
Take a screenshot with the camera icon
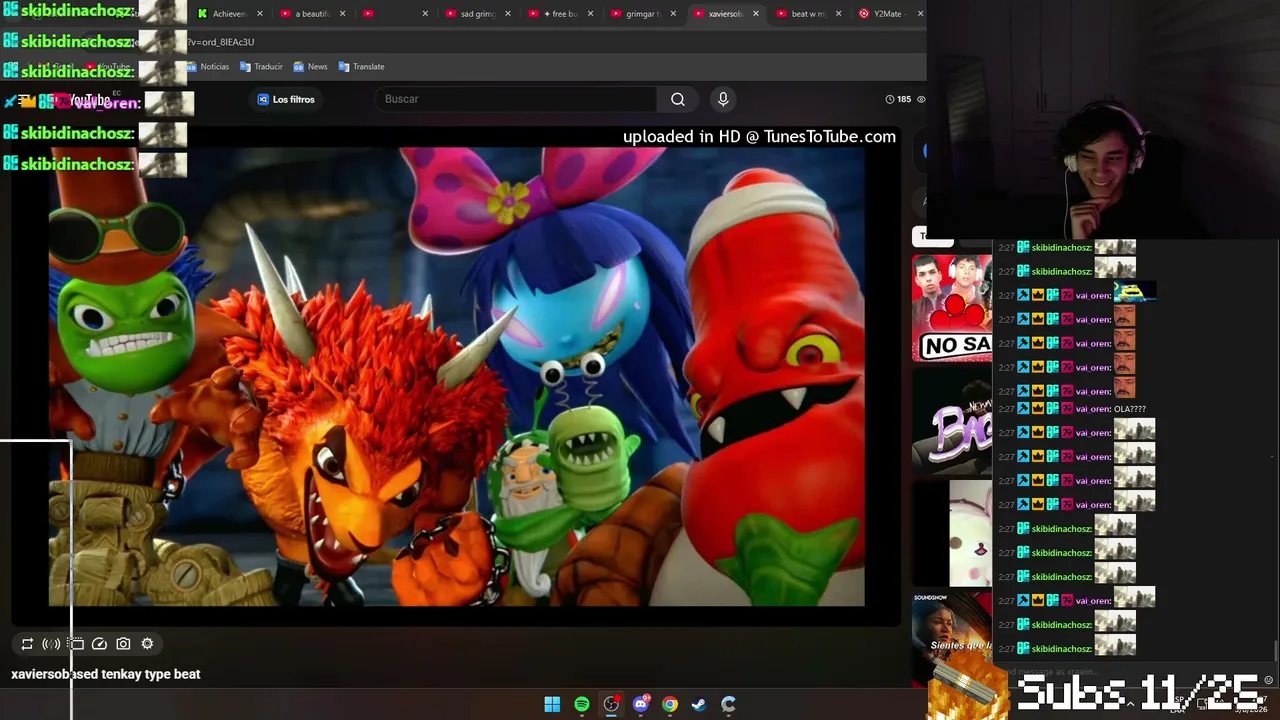click(x=123, y=644)
